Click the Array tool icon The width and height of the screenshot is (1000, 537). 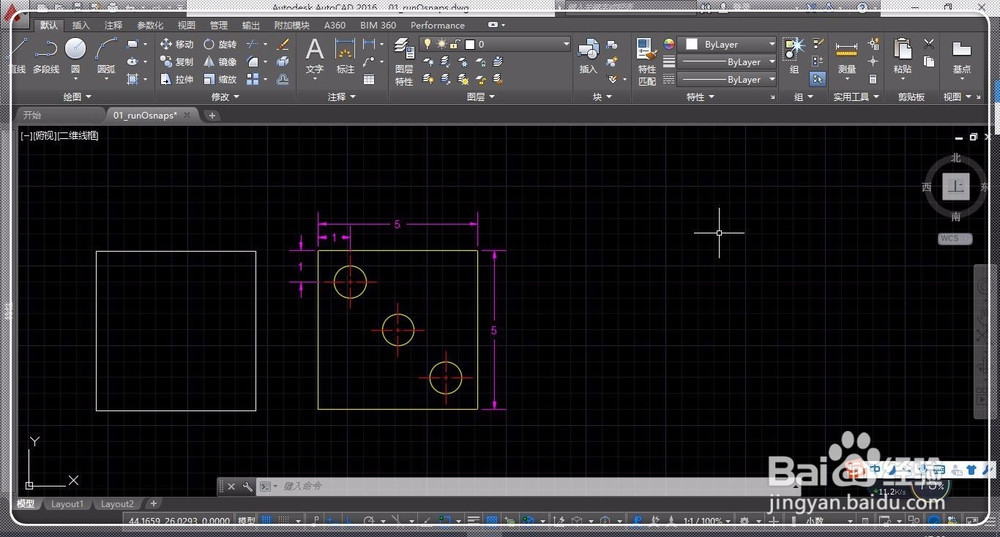(253, 79)
